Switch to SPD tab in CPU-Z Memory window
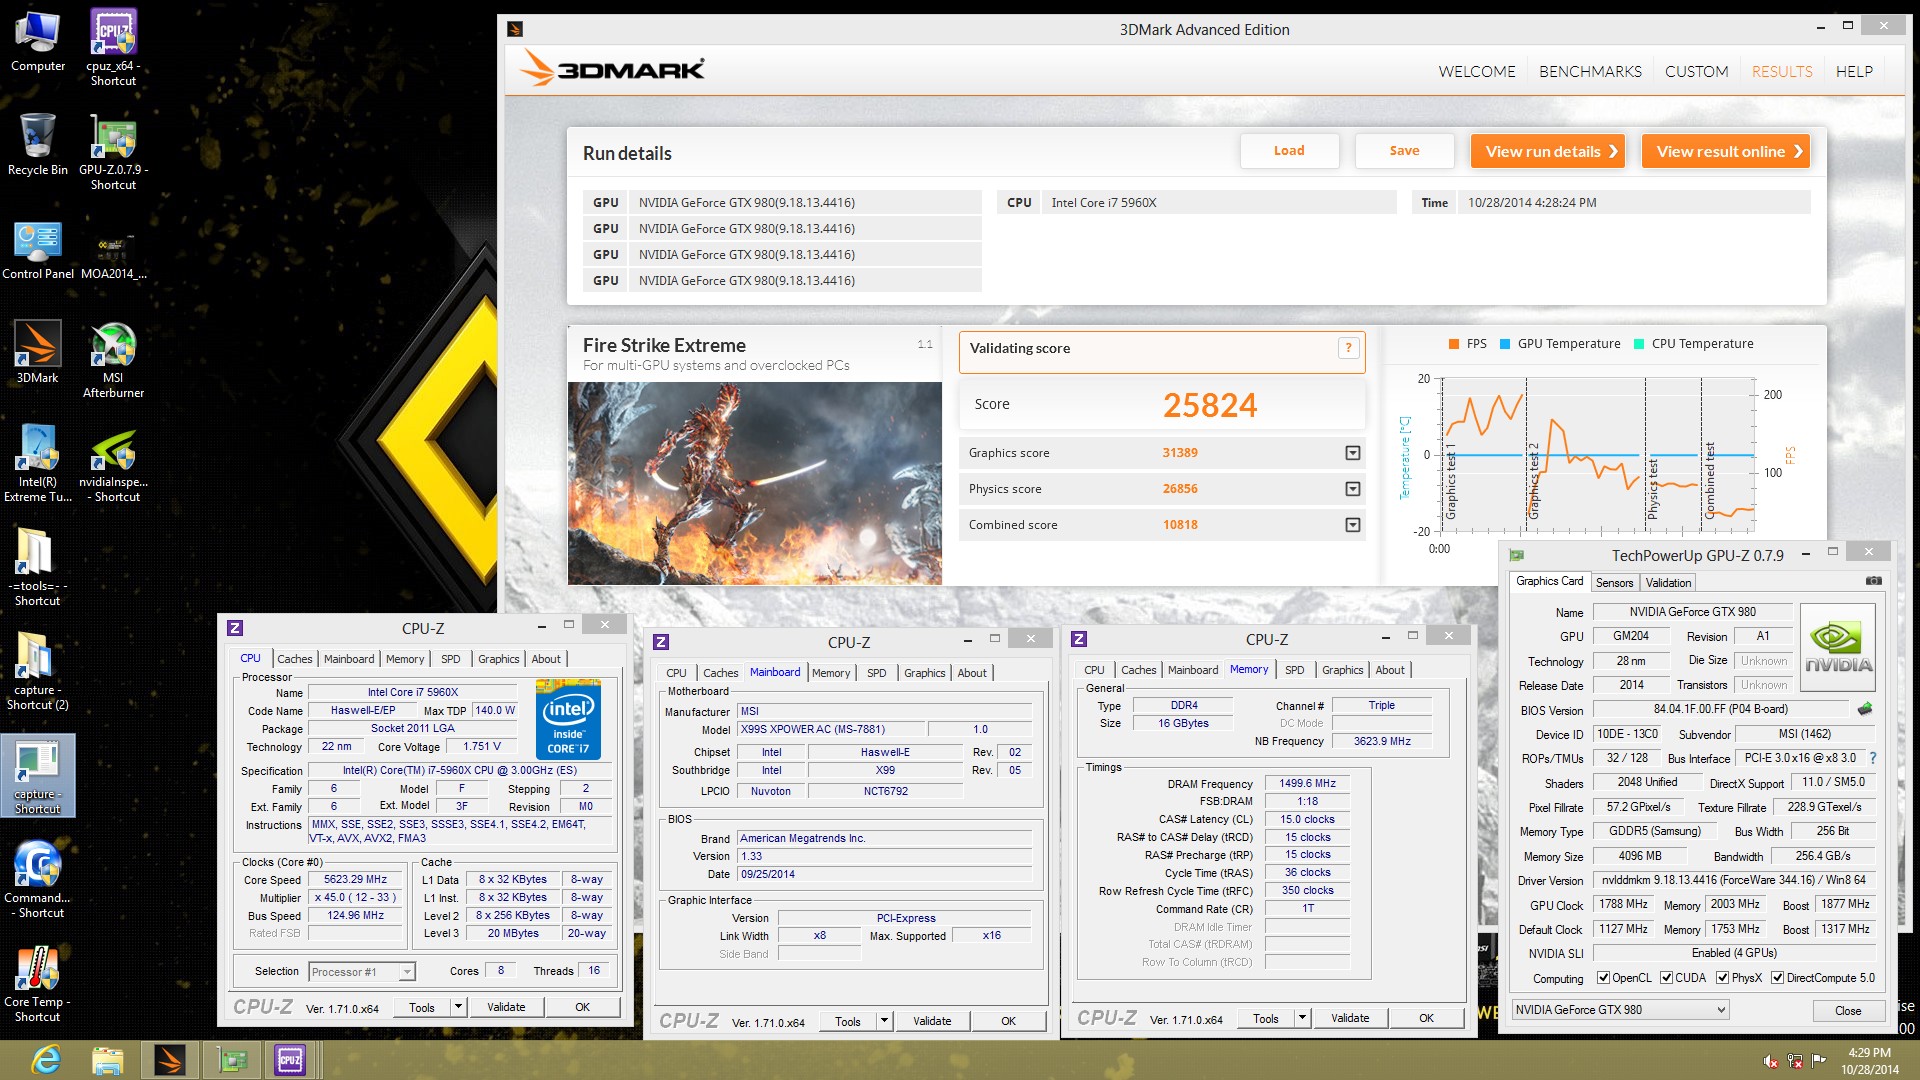The width and height of the screenshot is (1920, 1080). point(1294,670)
